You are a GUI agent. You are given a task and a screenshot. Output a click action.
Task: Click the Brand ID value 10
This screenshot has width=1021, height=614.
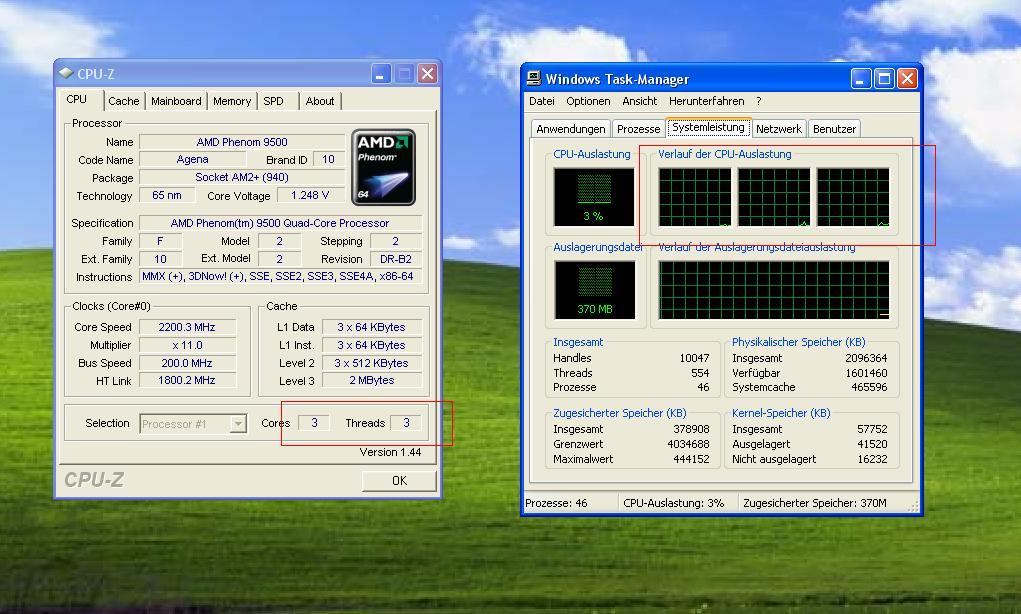tap(328, 160)
